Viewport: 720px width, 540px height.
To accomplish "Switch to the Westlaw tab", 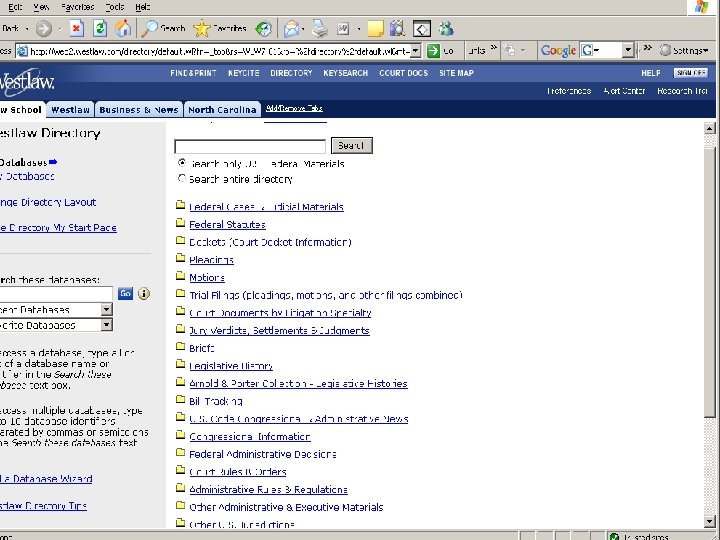I will point(70,110).
